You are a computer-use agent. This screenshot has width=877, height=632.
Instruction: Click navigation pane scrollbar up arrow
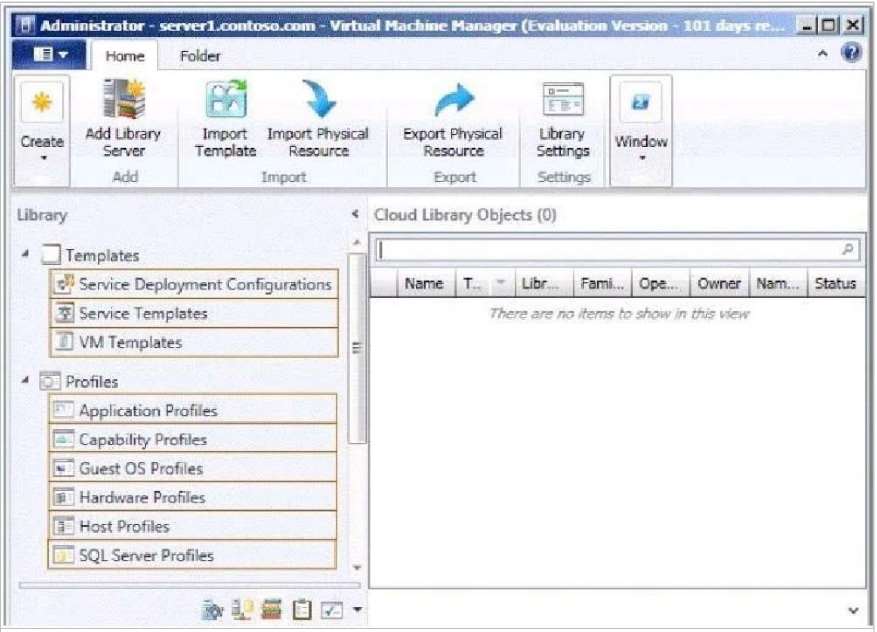pos(357,242)
